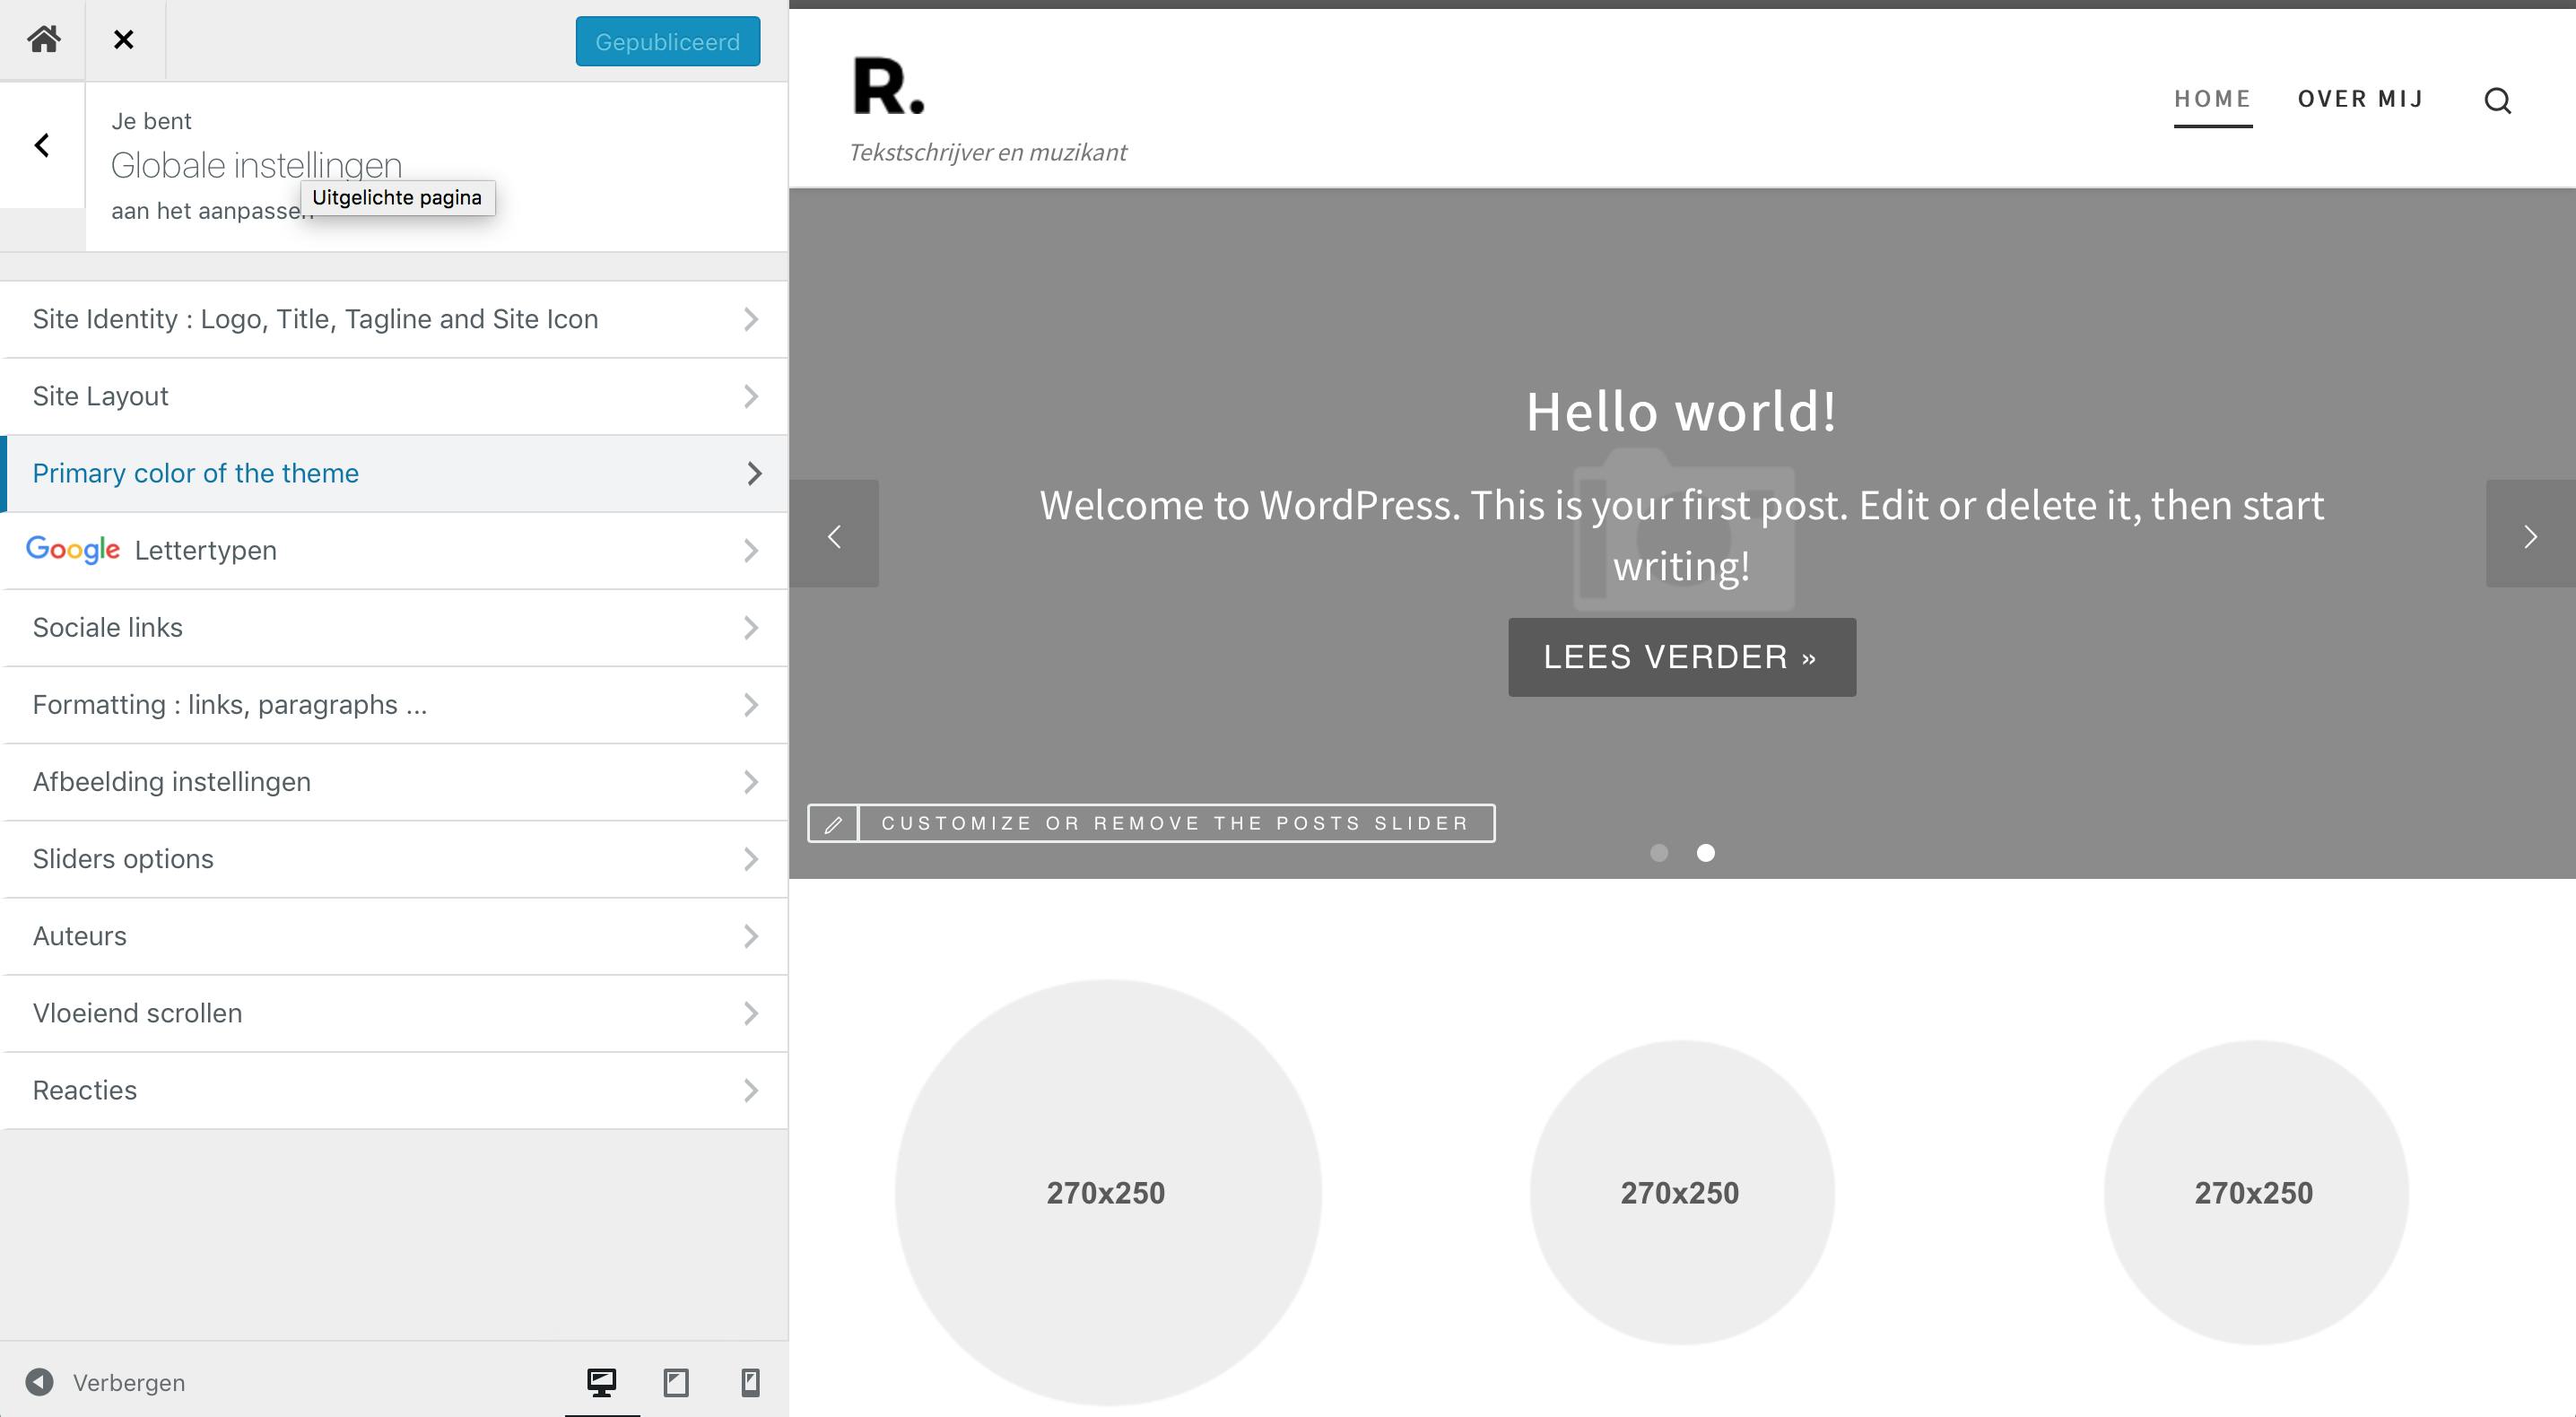Expand Site Layout section
The height and width of the screenshot is (1417, 2576).
pos(394,396)
